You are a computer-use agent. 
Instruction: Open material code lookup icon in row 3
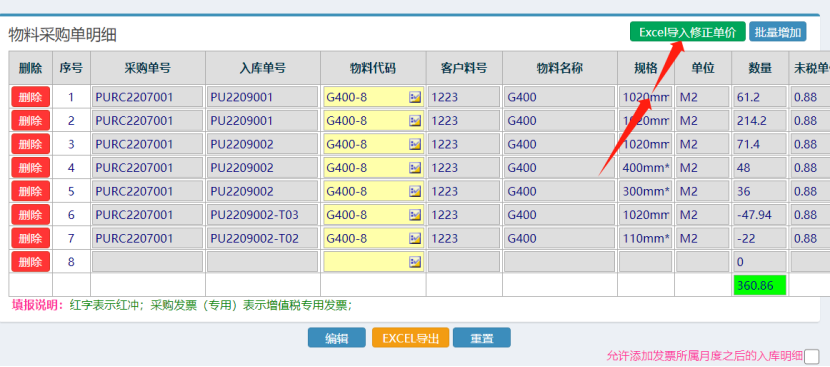(x=415, y=144)
